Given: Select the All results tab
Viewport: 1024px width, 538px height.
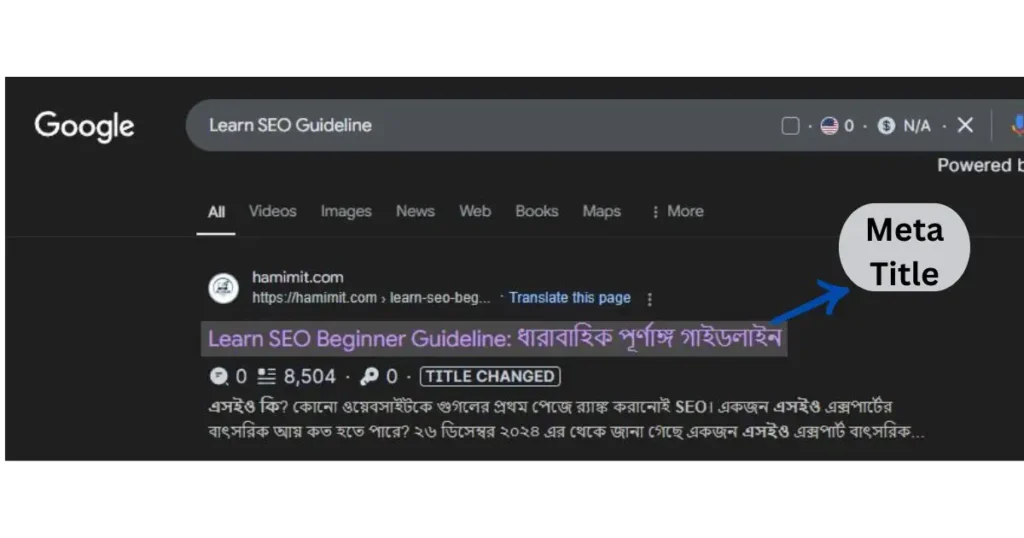Looking at the screenshot, I should 216,212.
